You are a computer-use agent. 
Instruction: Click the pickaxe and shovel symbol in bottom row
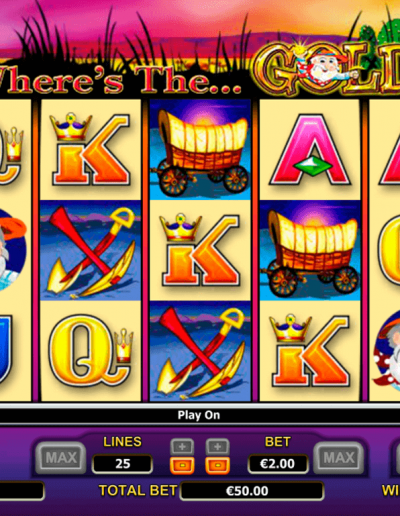[200, 351]
